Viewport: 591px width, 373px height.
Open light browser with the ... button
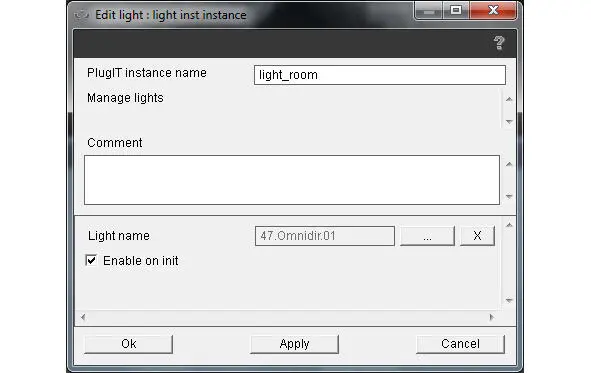coord(427,236)
